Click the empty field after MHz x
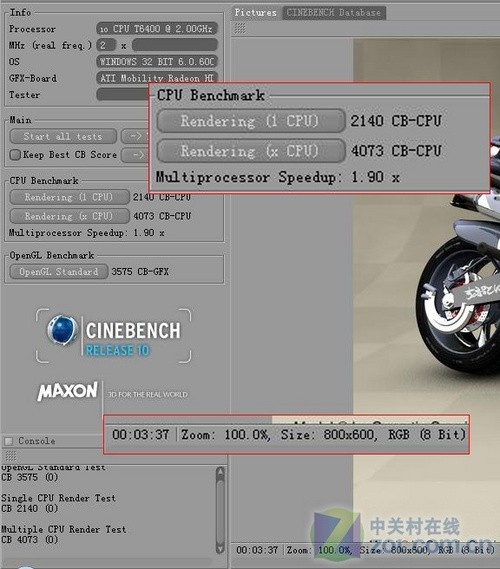 click(x=175, y=45)
